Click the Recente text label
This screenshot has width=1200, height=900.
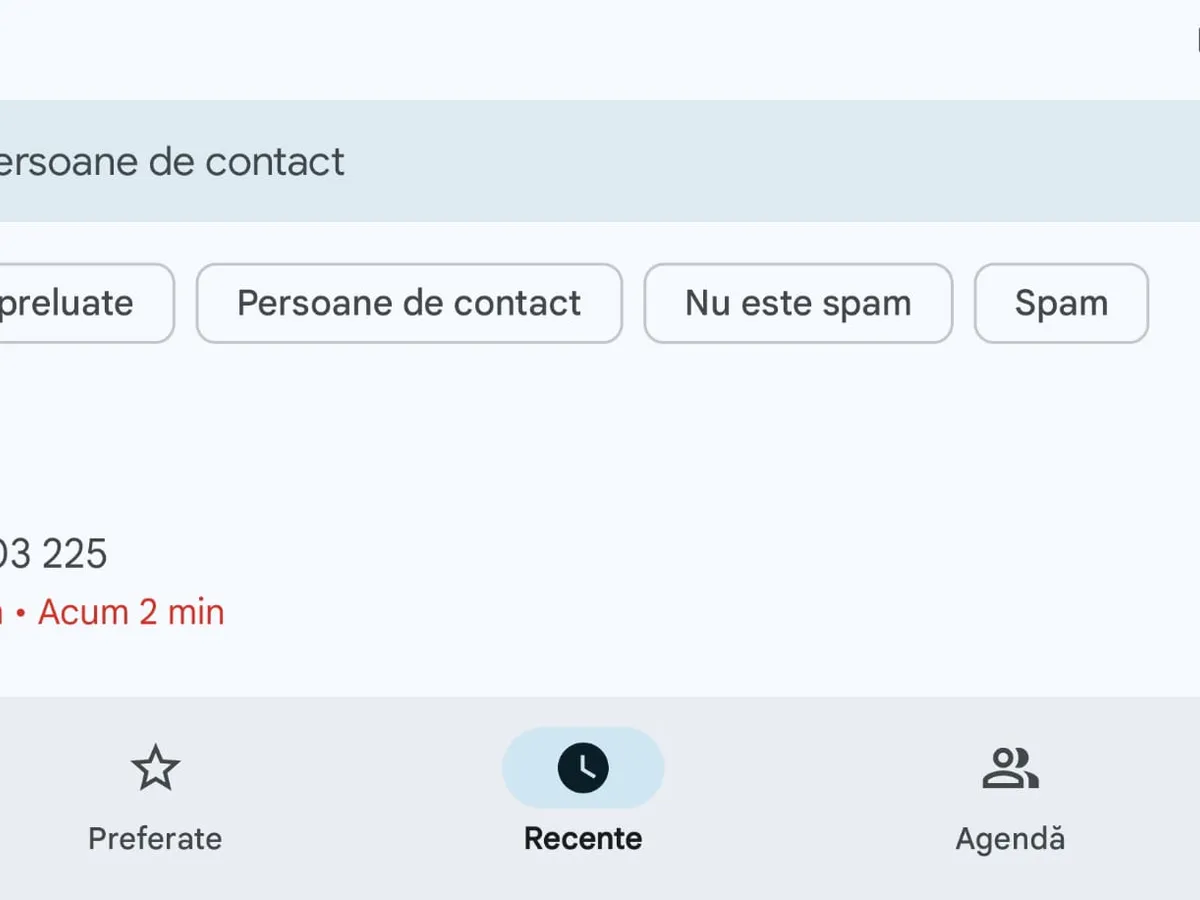583,838
